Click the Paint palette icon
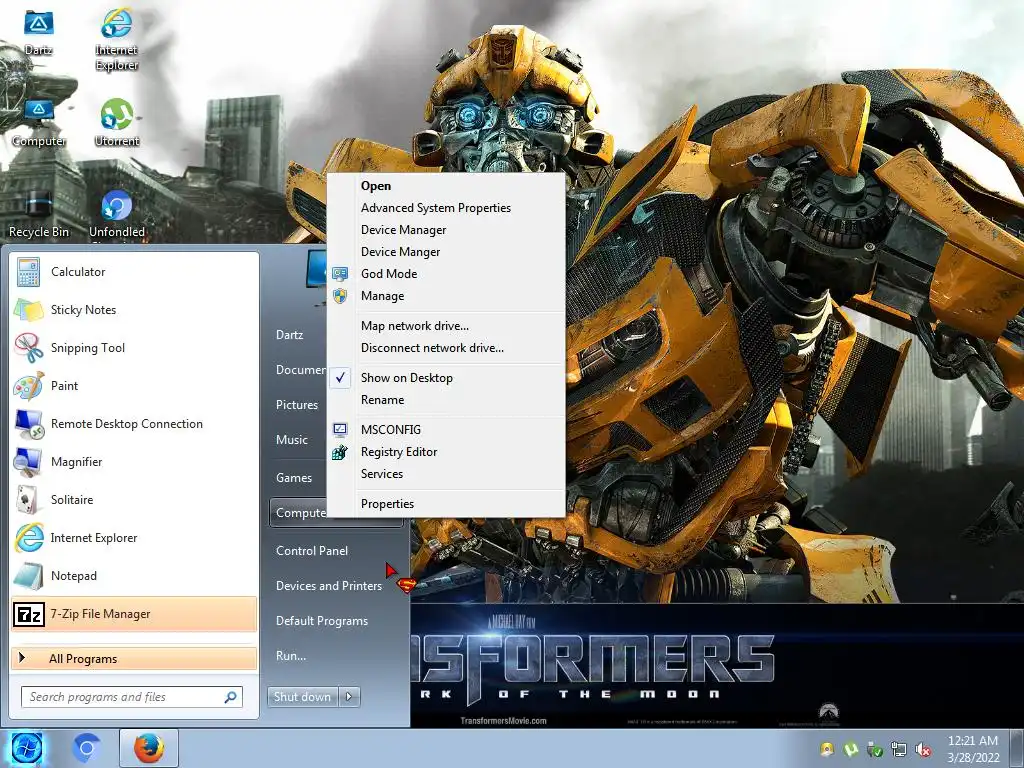This screenshot has width=1024, height=768. (x=29, y=386)
